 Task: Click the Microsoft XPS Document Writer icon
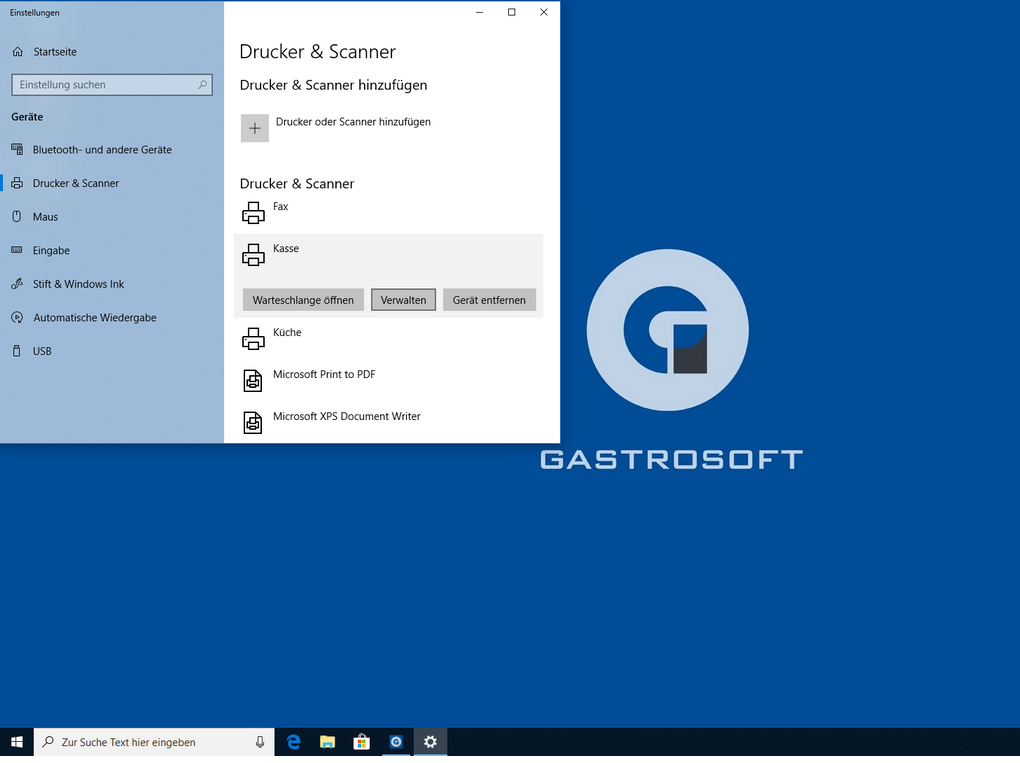tap(253, 423)
